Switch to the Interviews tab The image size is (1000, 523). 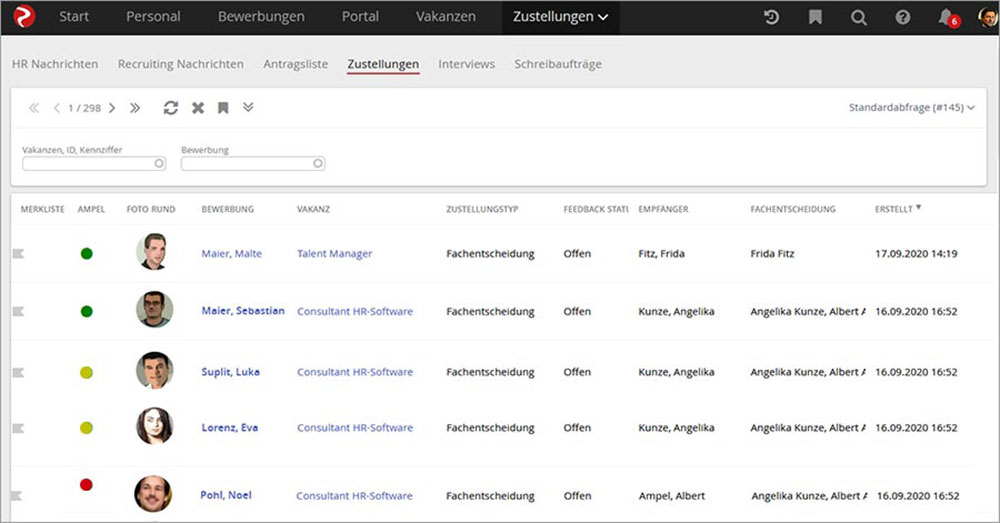[x=466, y=64]
